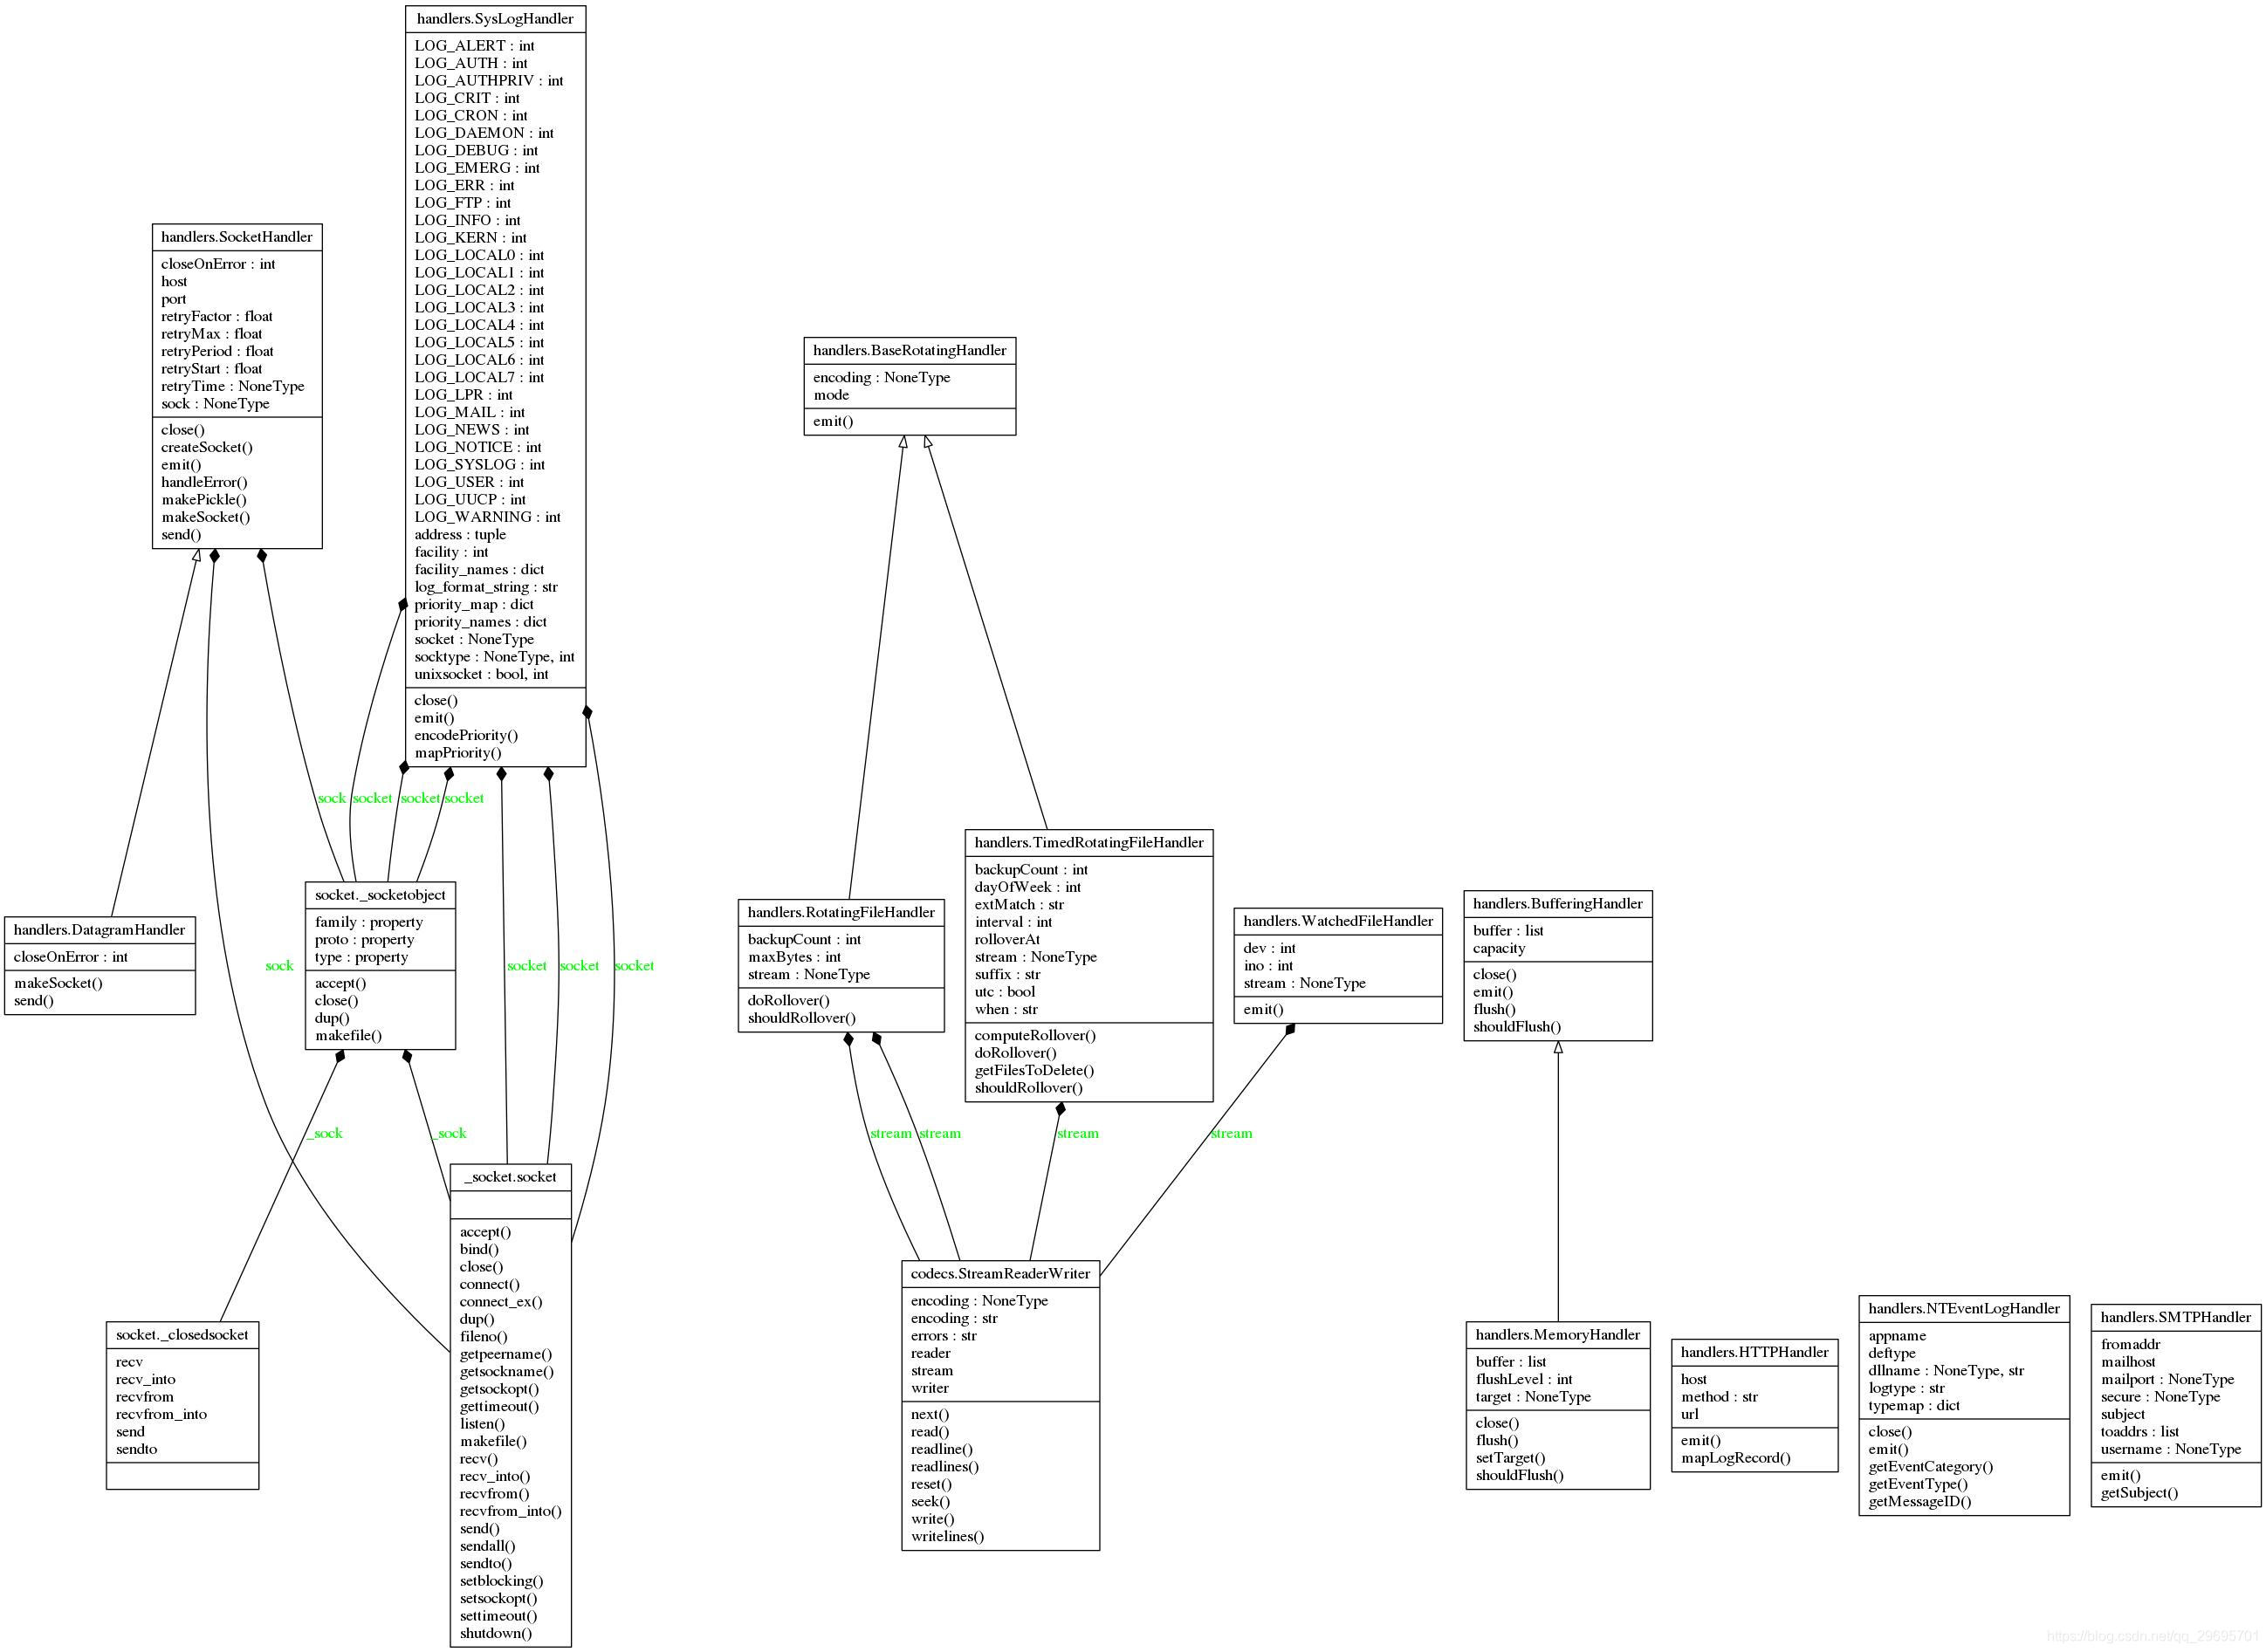Select the handlers.SysLogHandler class title
The height and width of the screenshot is (1652, 2266).
pos(495,19)
